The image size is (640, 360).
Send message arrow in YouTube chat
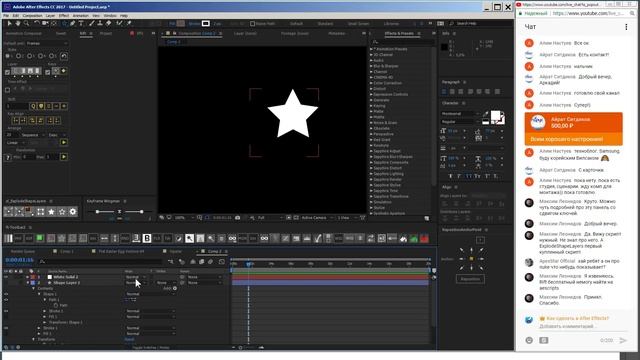coord(623,340)
